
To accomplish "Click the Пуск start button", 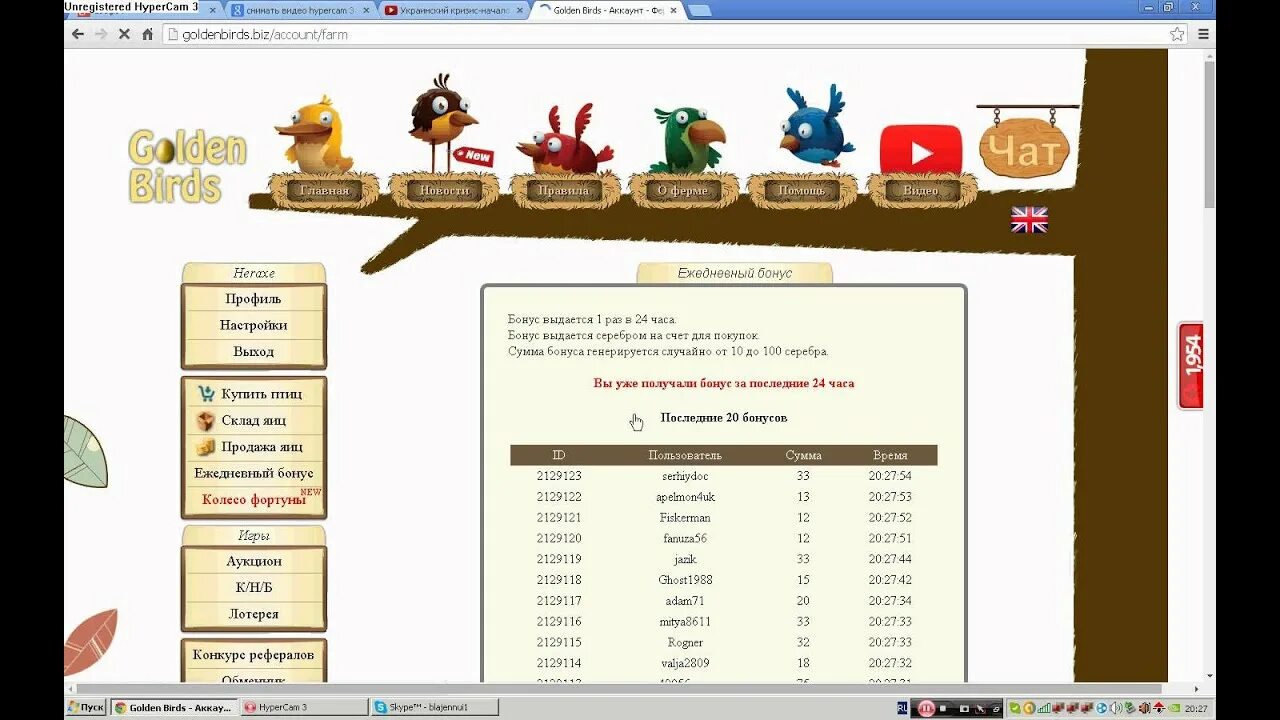I will [86, 707].
